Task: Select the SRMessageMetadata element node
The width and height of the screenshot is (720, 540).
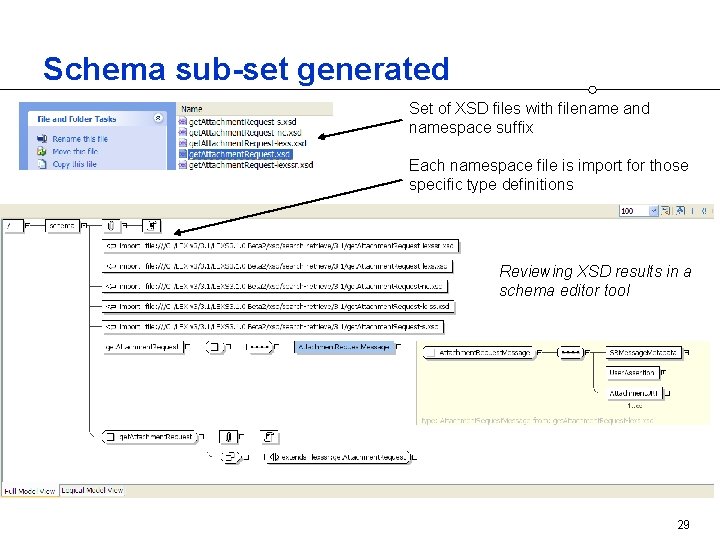Action: coord(643,353)
